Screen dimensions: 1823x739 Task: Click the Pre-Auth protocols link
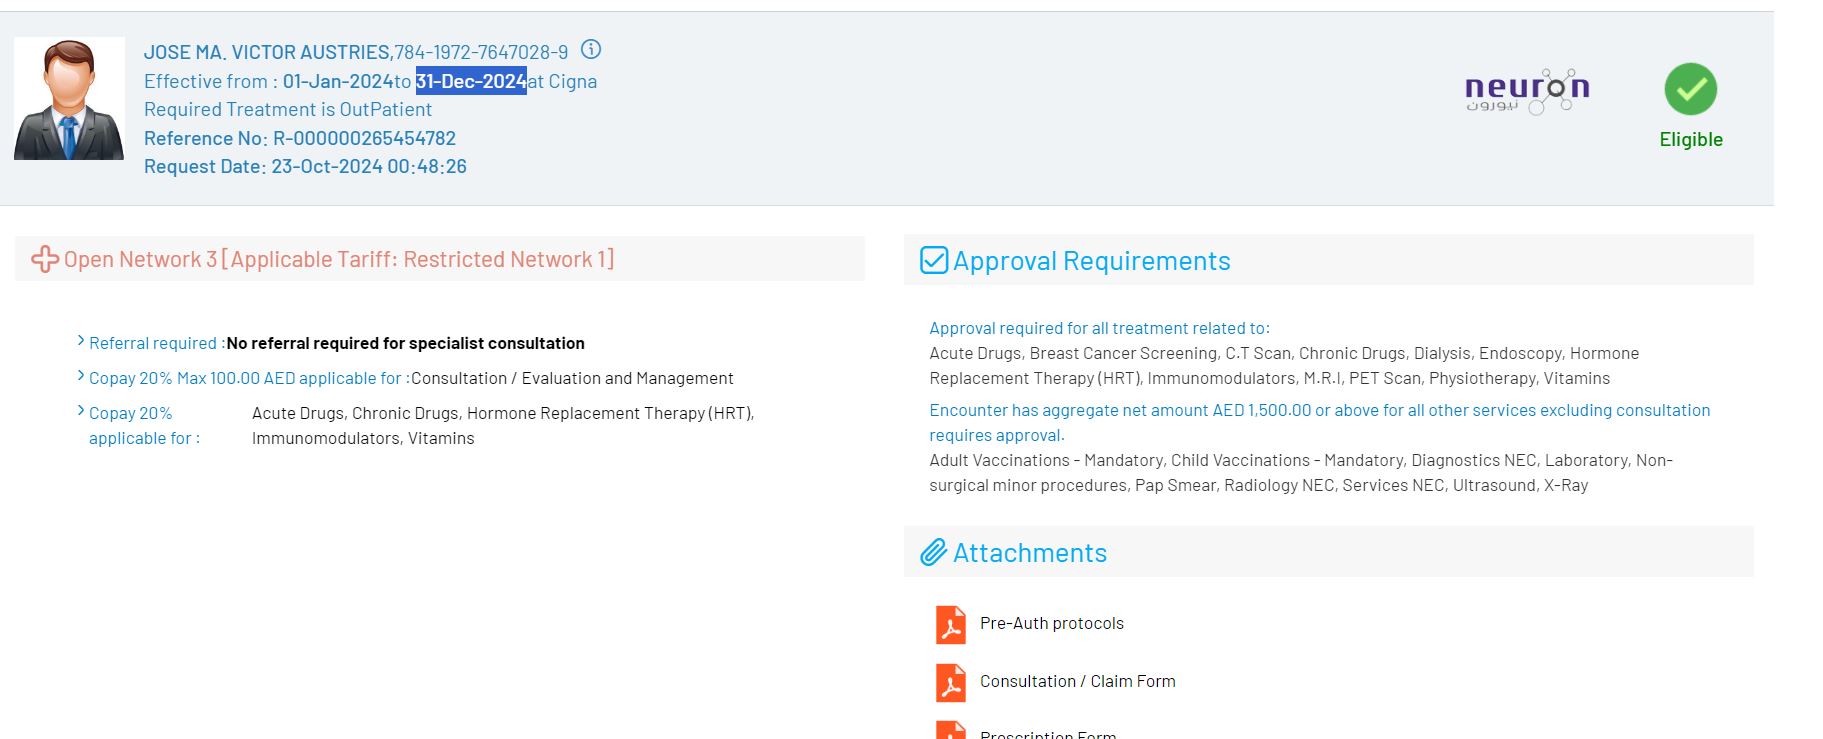1051,624
